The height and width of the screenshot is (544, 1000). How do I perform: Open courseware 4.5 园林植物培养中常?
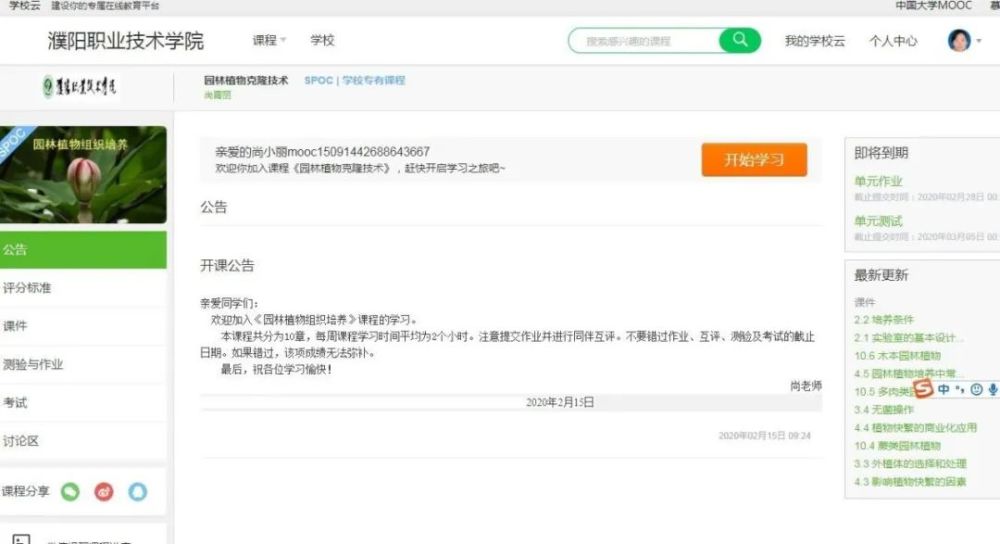tap(908, 373)
